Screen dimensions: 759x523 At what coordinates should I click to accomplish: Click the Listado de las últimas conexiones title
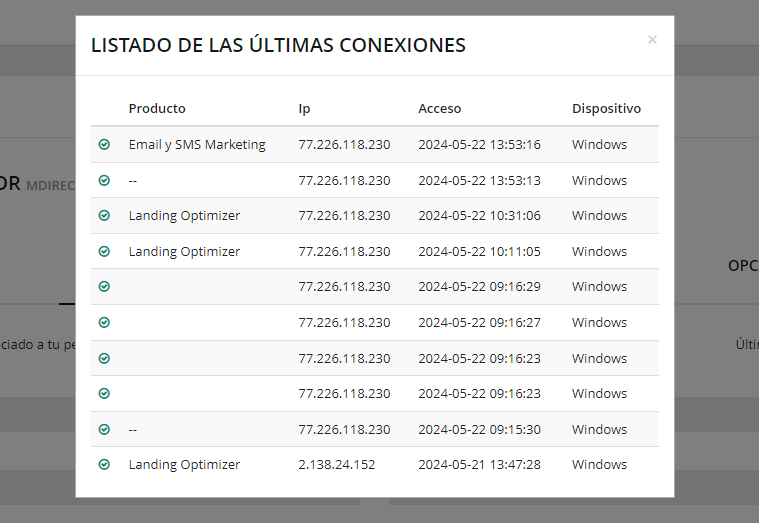(278, 45)
